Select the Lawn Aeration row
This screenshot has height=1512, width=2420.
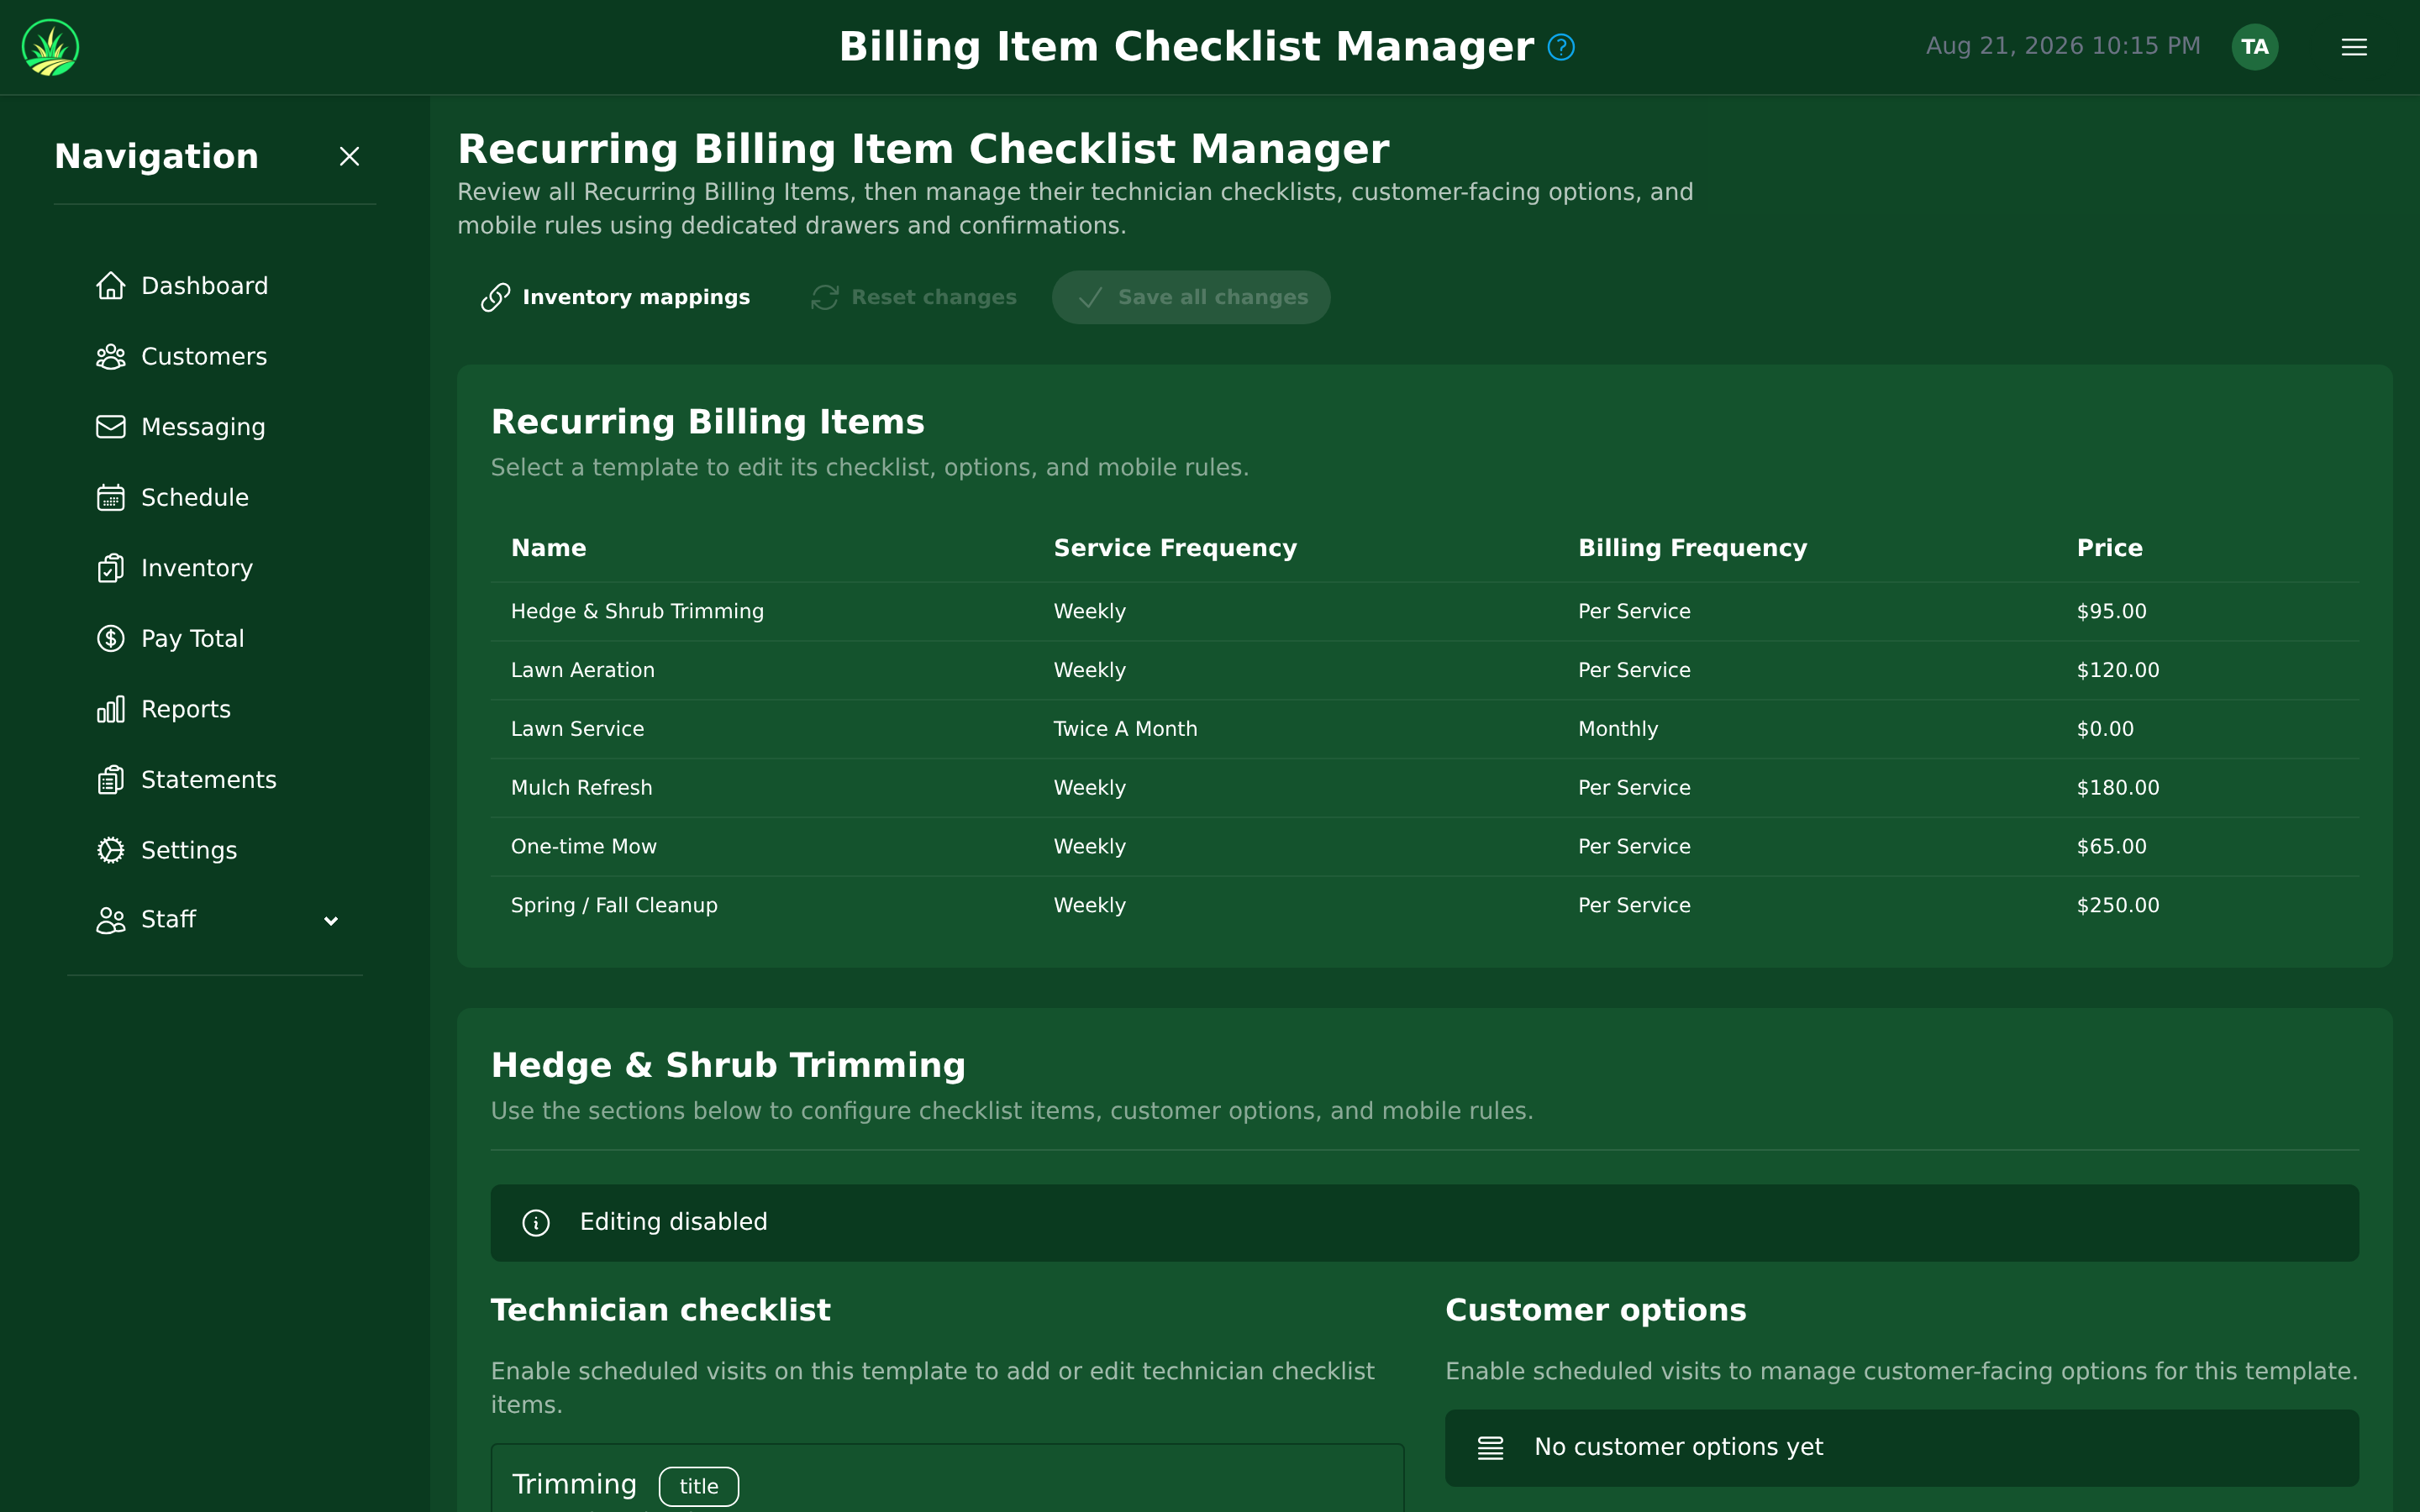1425,670
